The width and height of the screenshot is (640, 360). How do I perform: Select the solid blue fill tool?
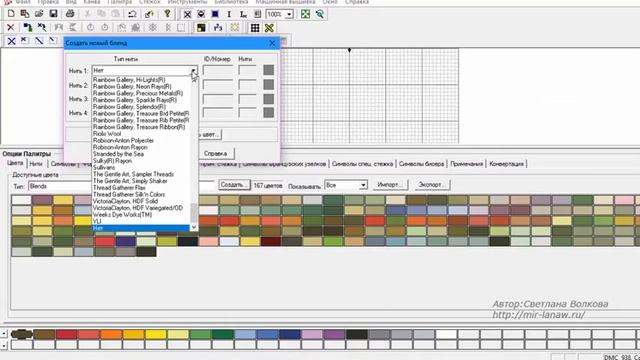tap(215, 14)
